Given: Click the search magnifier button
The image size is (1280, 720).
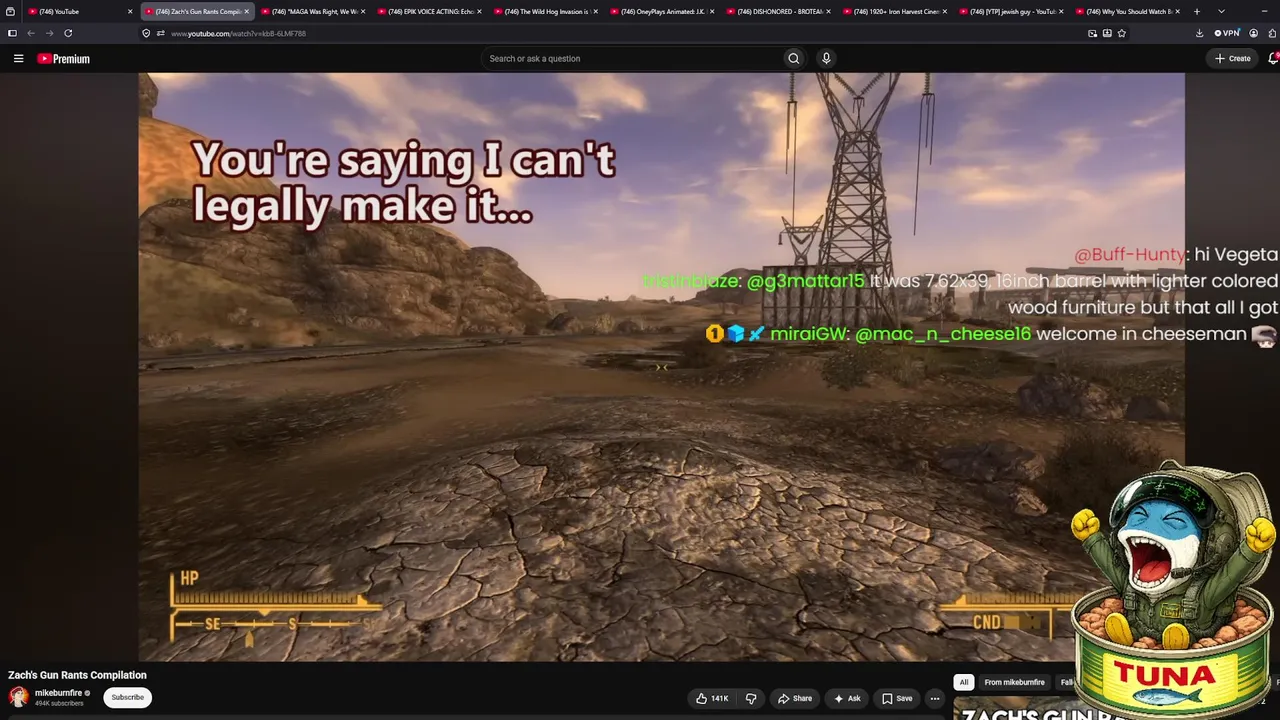Looking at the screenshot, I should coord(794,59).
